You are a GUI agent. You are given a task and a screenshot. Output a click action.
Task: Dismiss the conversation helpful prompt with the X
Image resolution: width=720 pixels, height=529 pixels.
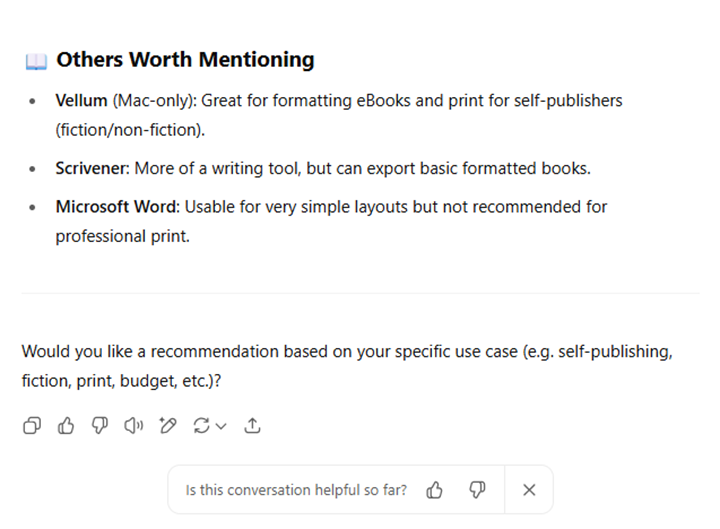point(529,490)
